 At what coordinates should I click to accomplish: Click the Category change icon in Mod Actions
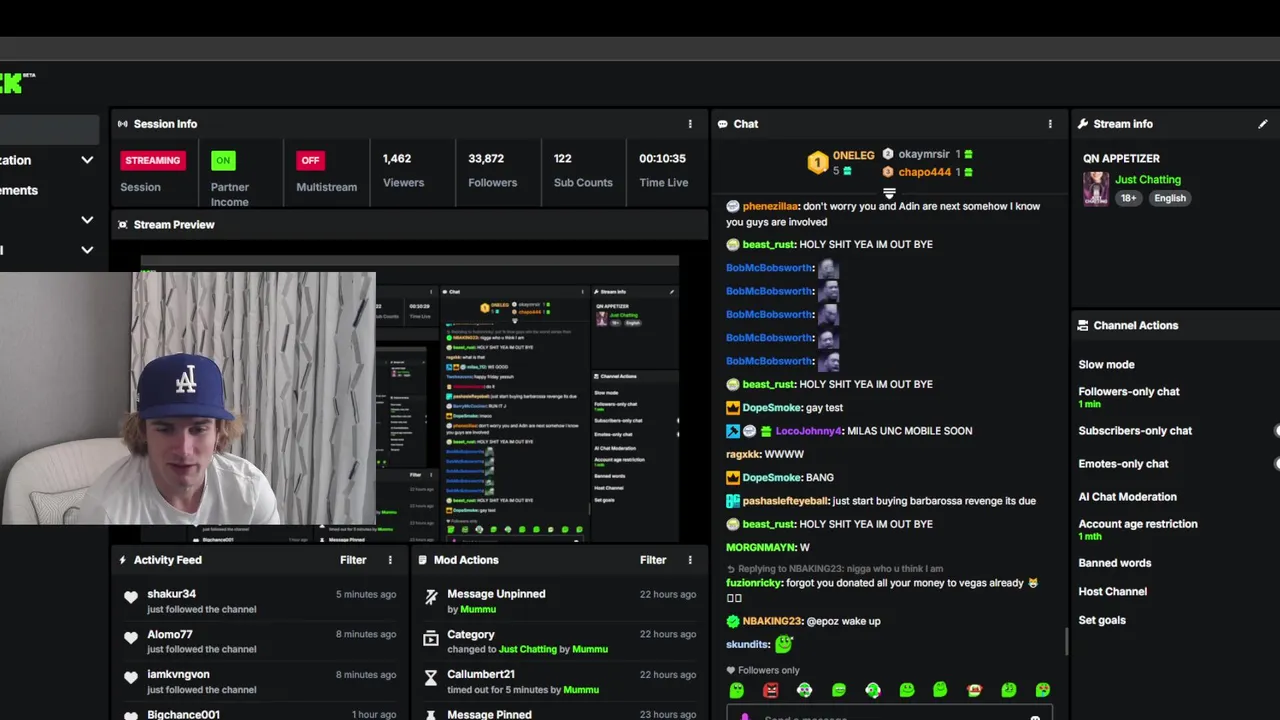click(x=431, y=637)
